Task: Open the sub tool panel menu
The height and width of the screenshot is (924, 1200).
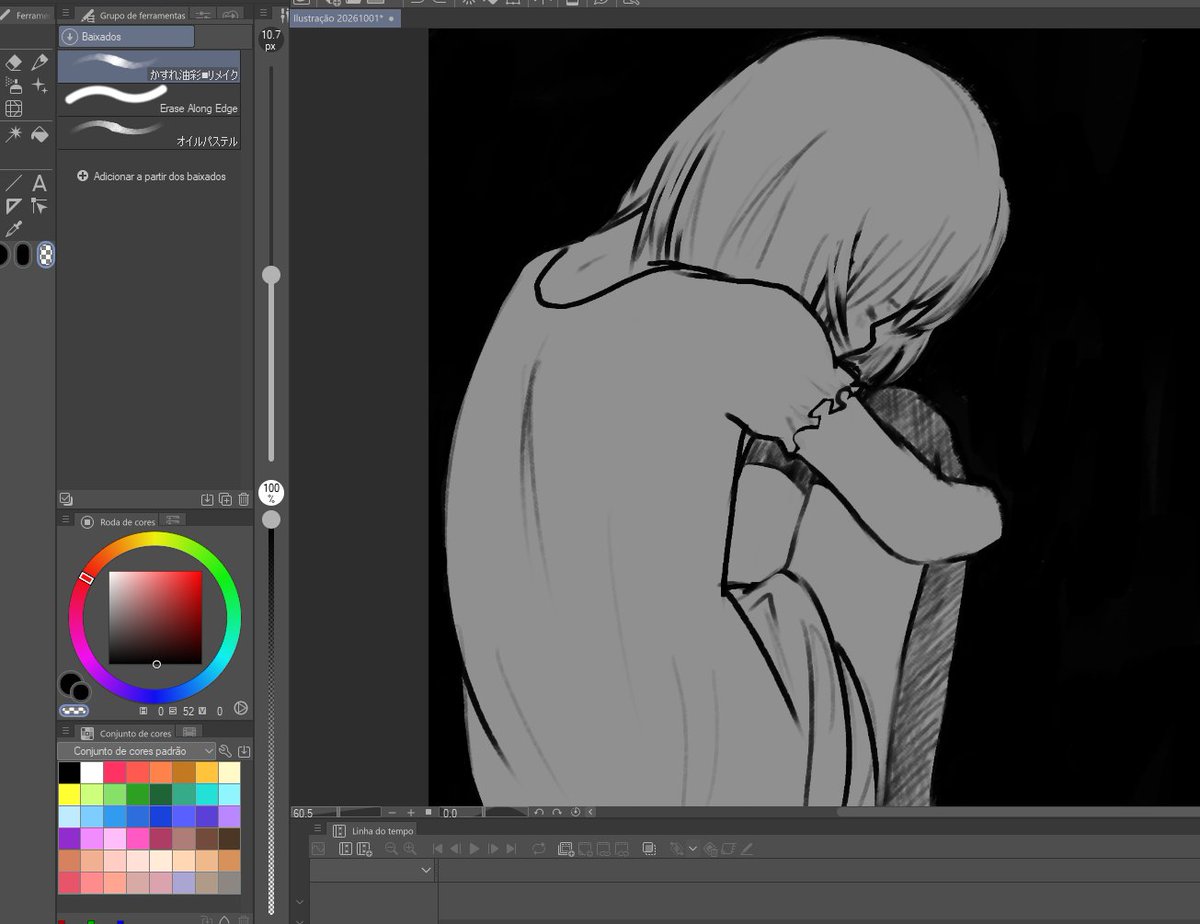Action: [x=66, y=14]
